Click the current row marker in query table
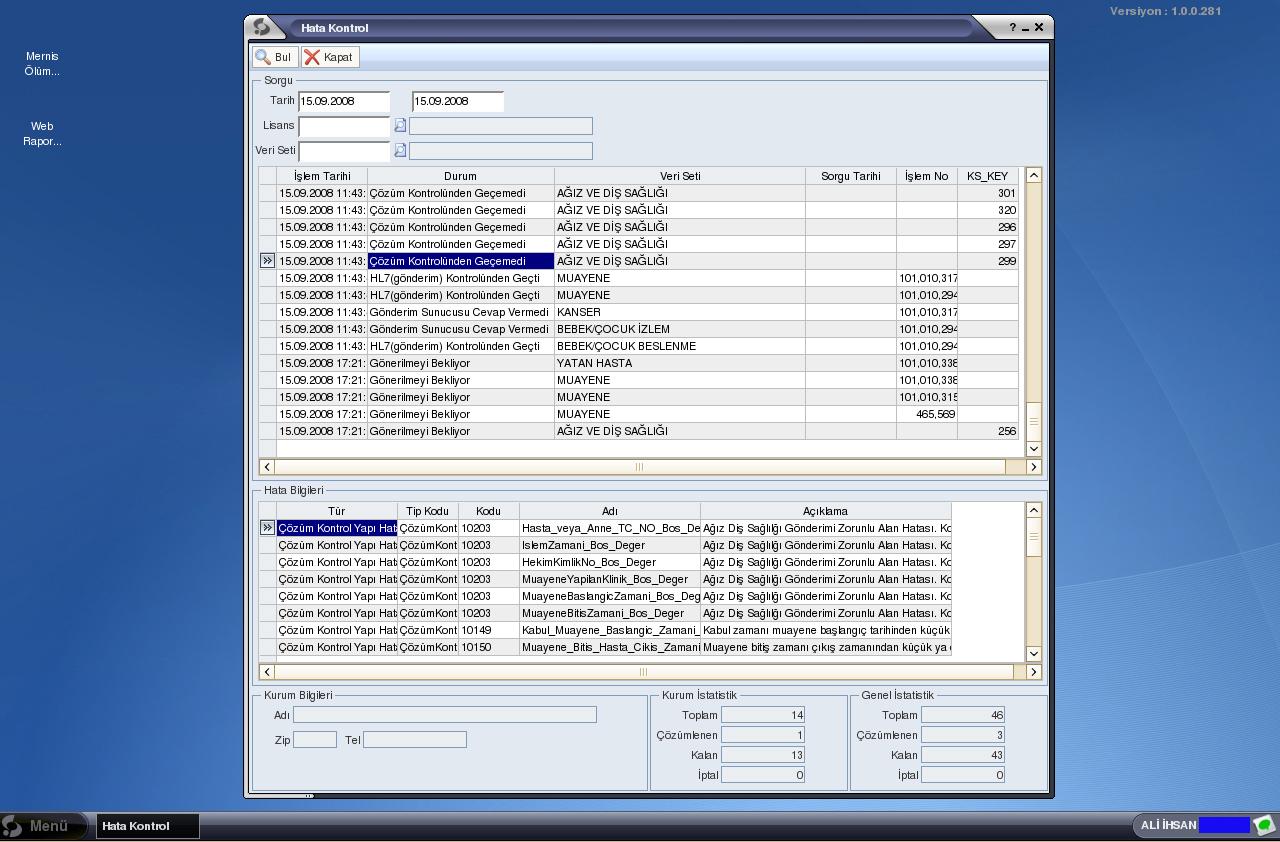Viewport: 1280px width, 842px height. tap(267, 261)
